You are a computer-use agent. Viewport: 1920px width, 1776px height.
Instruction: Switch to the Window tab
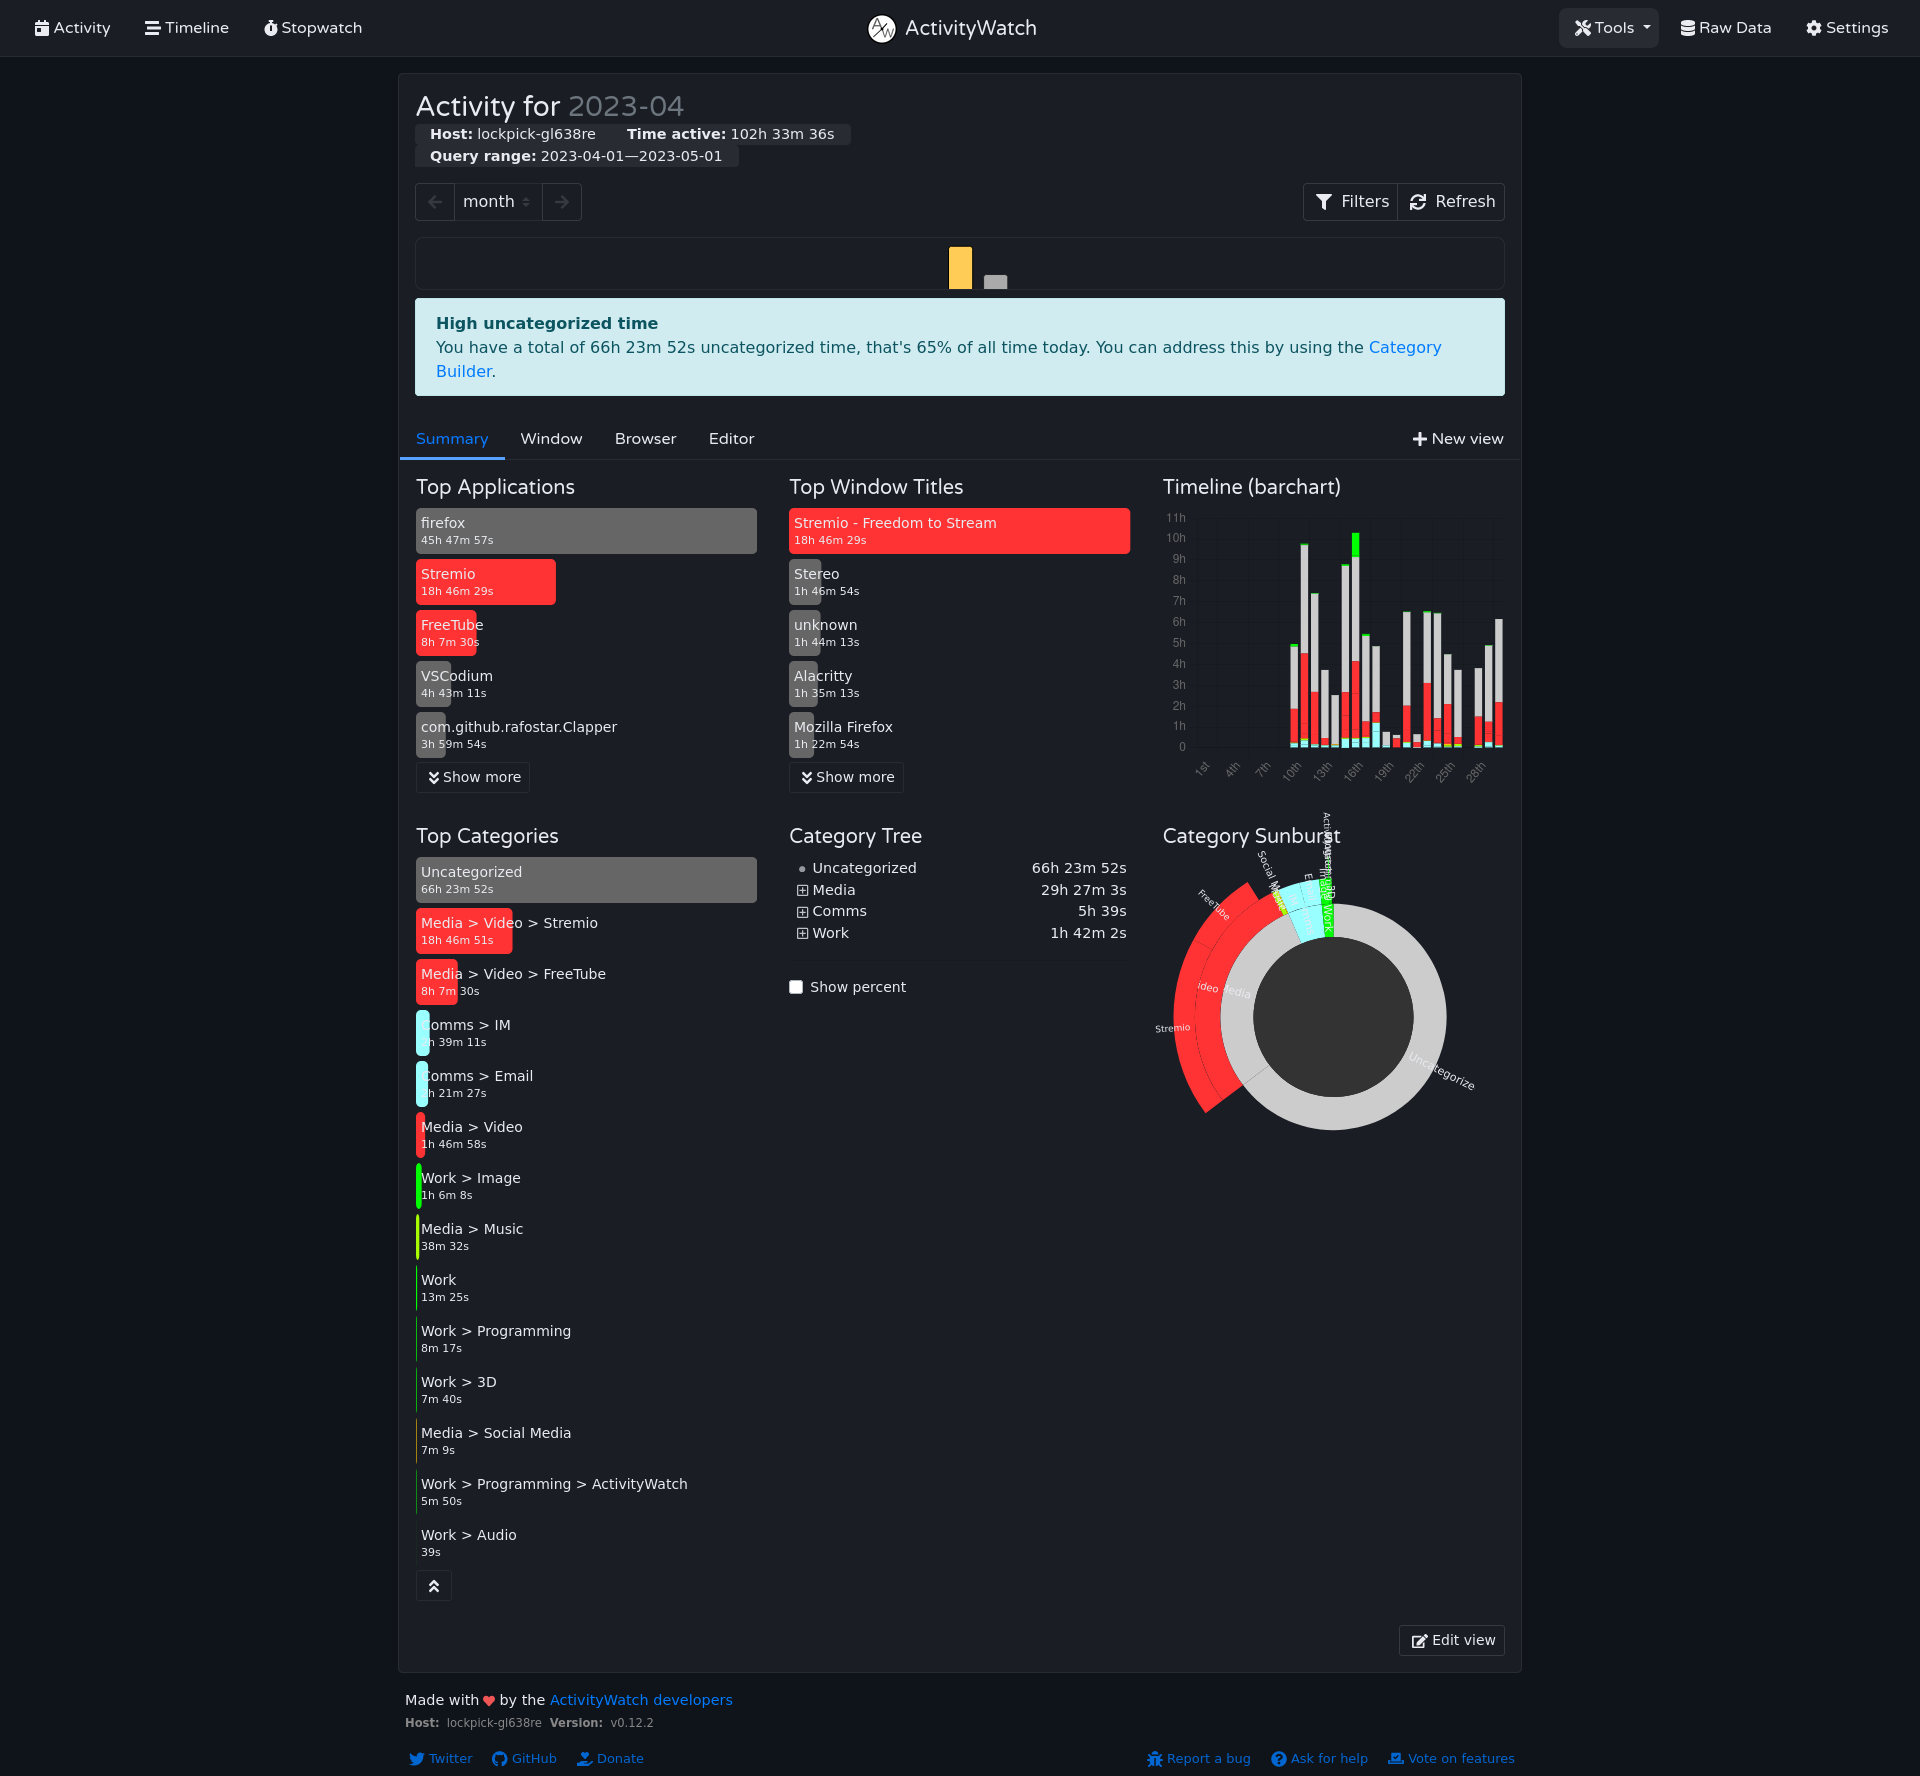[x=551, y=439]
